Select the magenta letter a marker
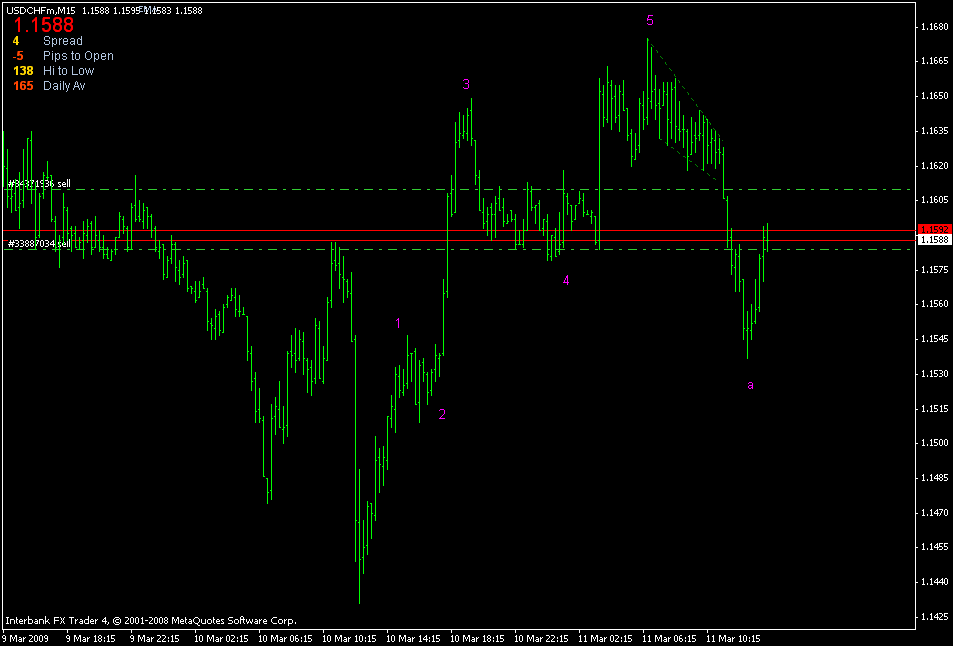Screen dimensions: 953x646 (x=751, y=384)
